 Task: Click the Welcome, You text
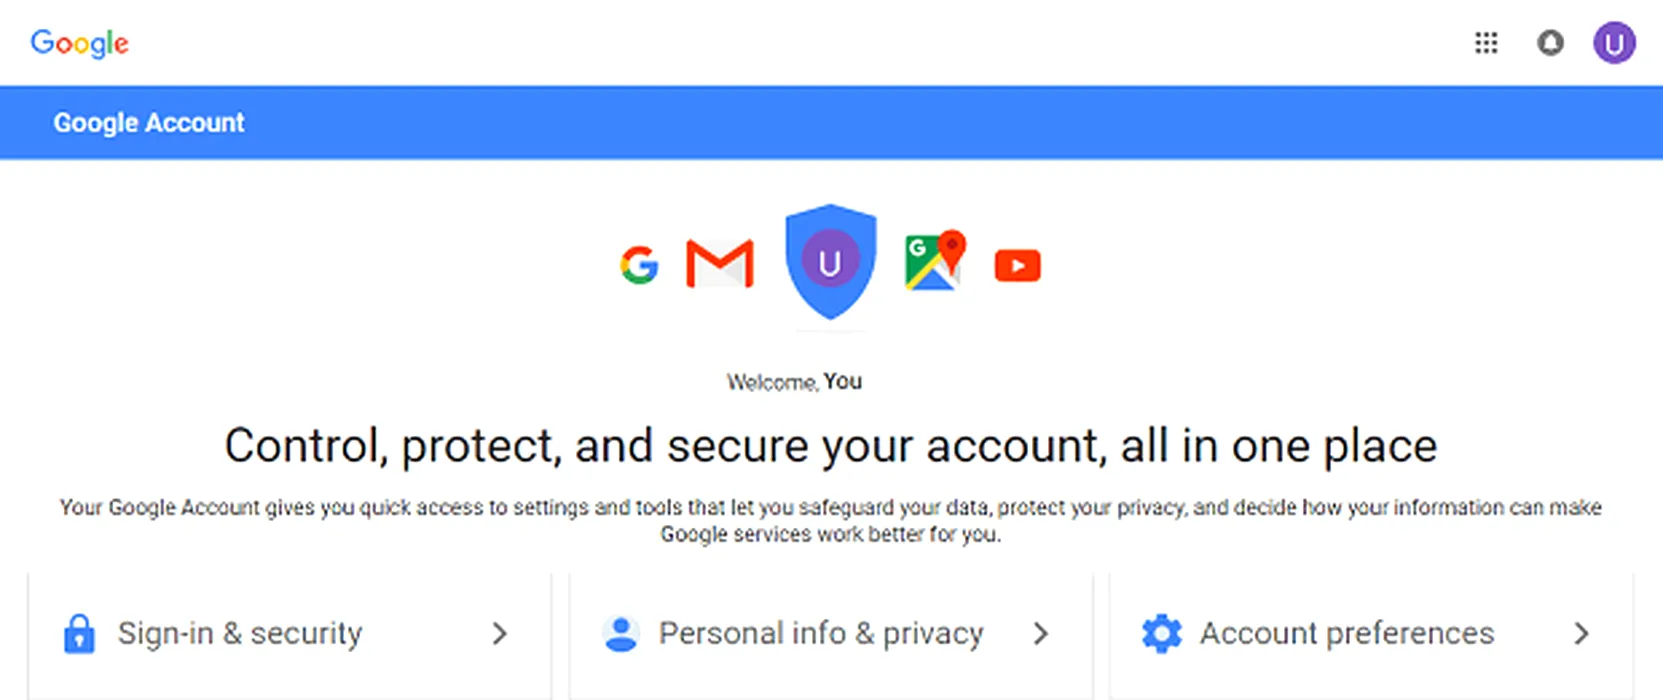pyautogui.click(x=794, y=382)
